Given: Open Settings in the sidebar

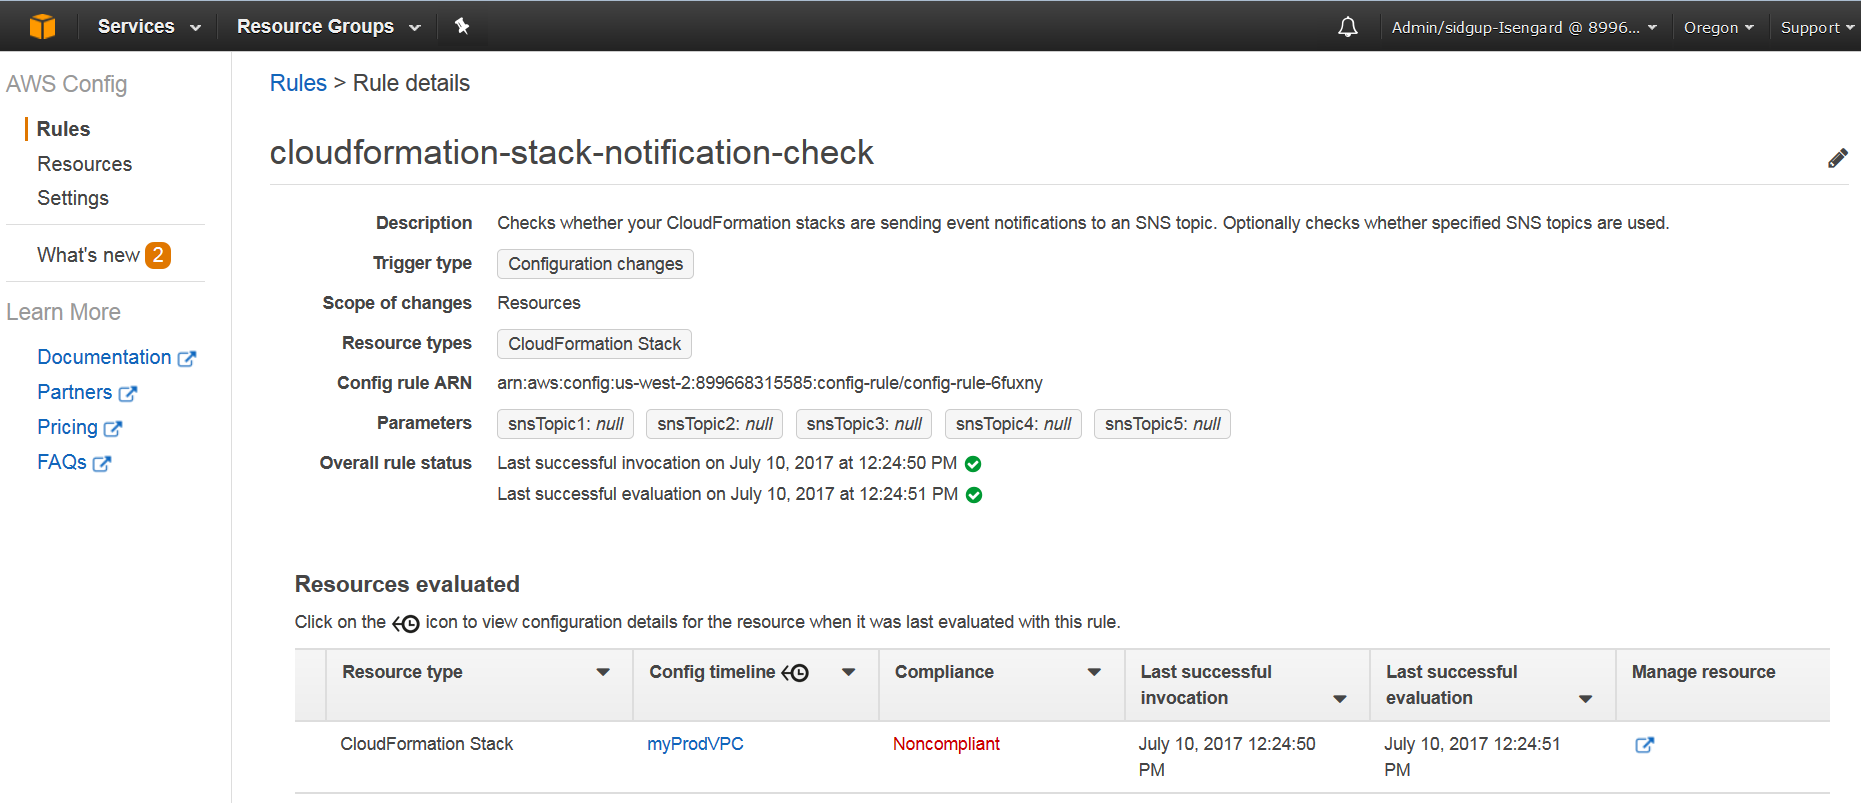Looking at the screenshot, I should tap(73, 198).
